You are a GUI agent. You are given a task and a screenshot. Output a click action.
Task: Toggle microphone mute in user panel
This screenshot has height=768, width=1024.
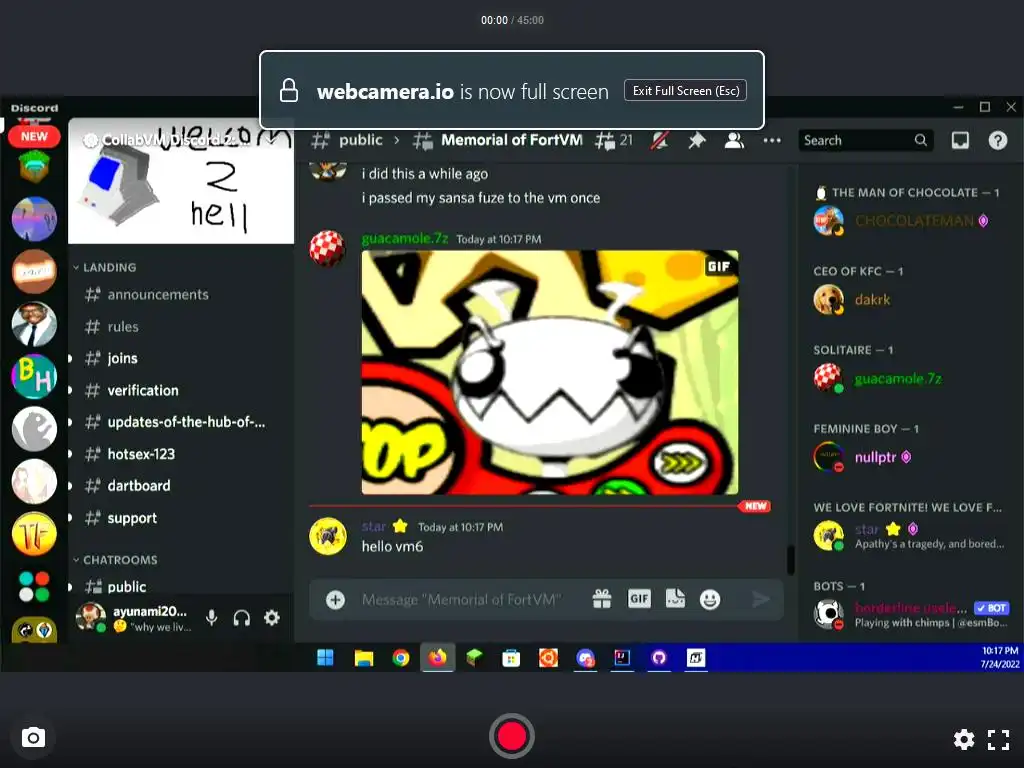(212, 618)
